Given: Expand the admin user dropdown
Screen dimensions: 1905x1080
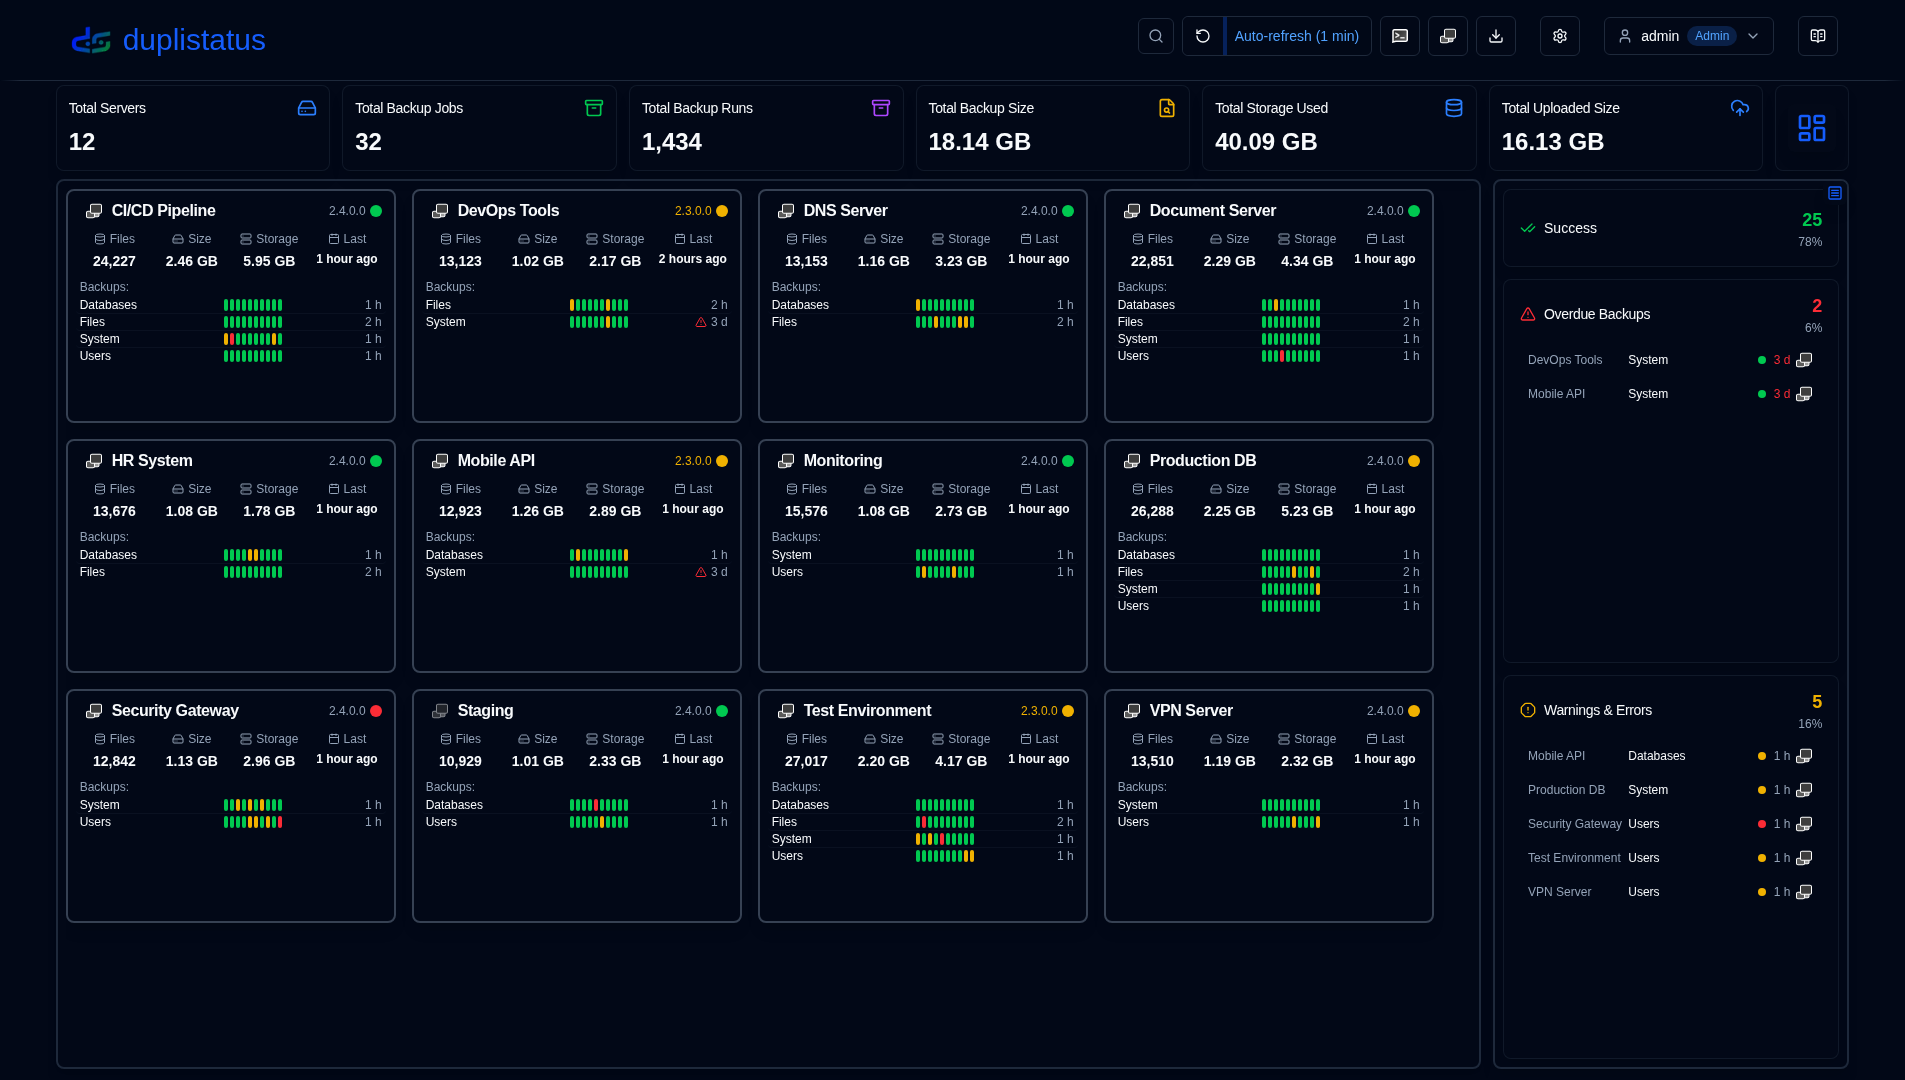Looking at the screenshot, I should point(1688,36).
